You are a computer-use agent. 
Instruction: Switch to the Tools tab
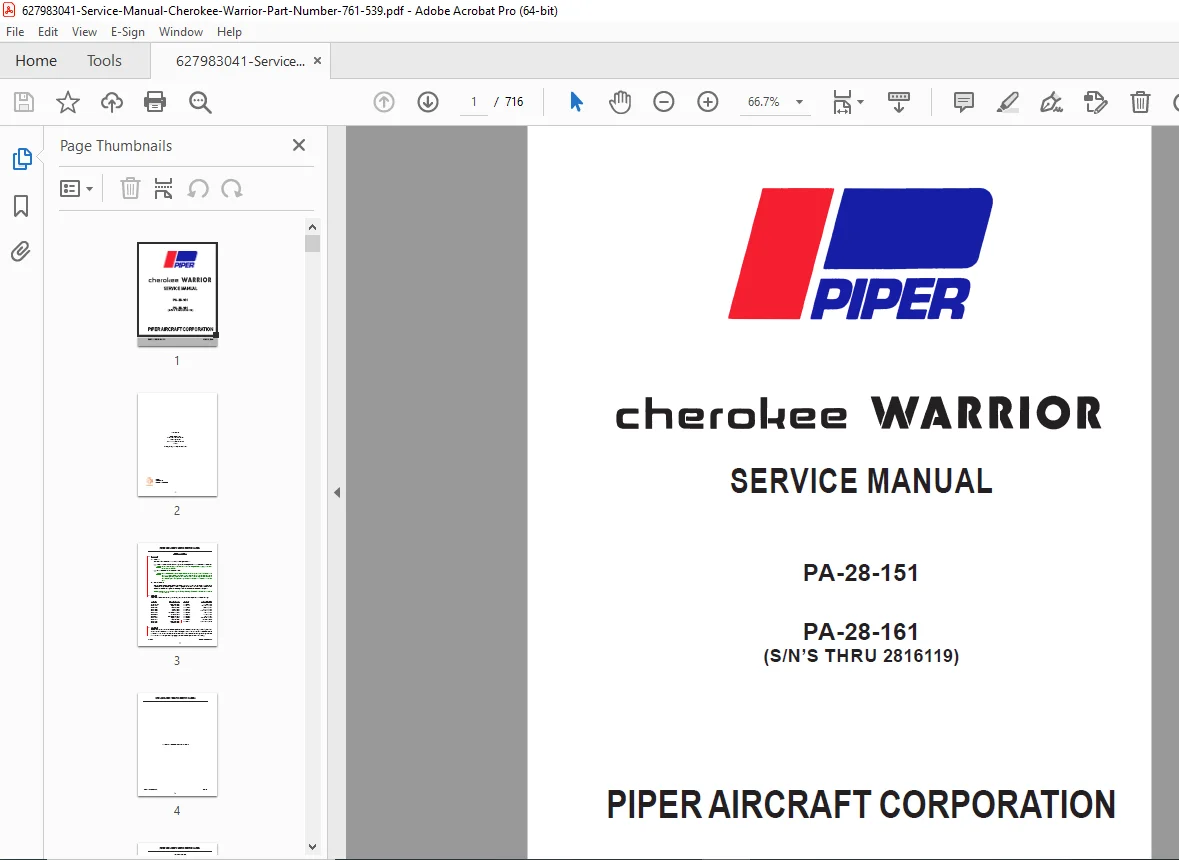coord(104,61)
